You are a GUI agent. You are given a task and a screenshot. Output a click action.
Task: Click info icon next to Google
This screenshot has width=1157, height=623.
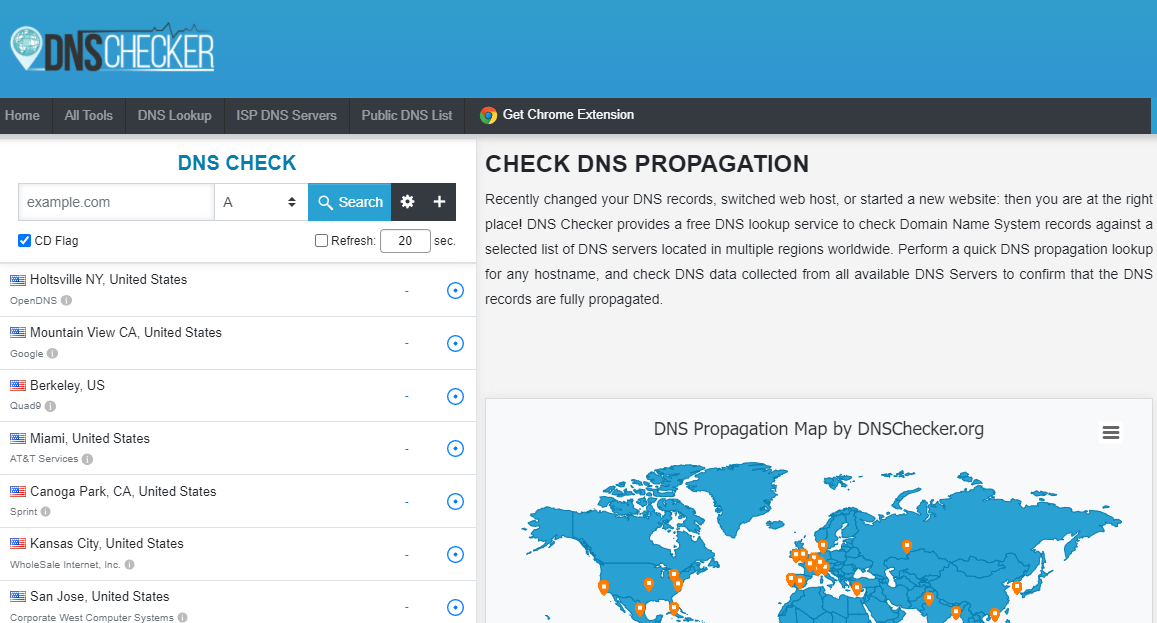52,354
